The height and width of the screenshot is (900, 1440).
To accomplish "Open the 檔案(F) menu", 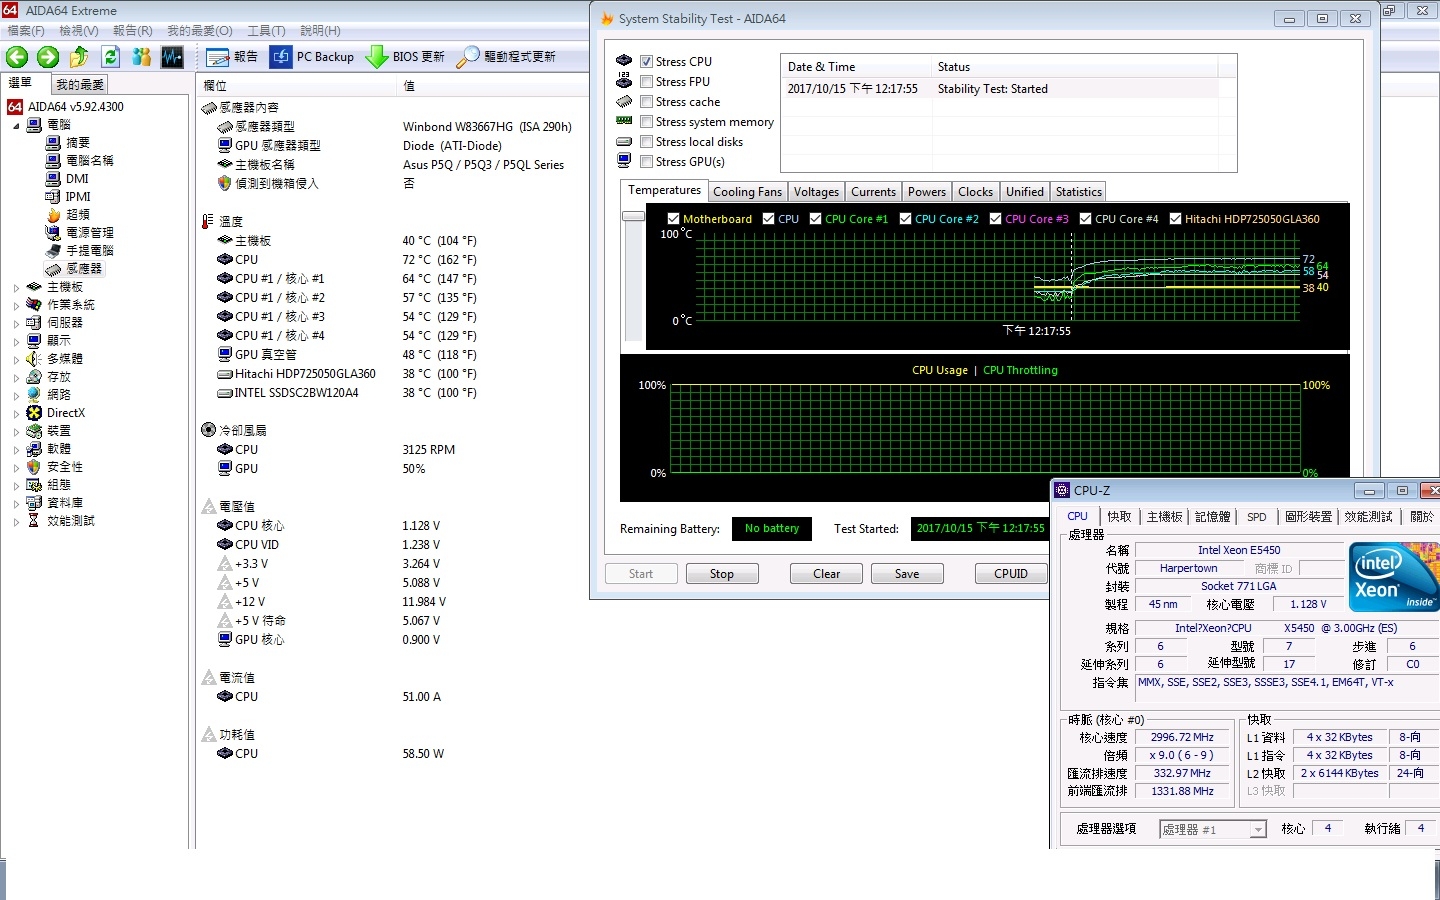I will coord(26,31).
